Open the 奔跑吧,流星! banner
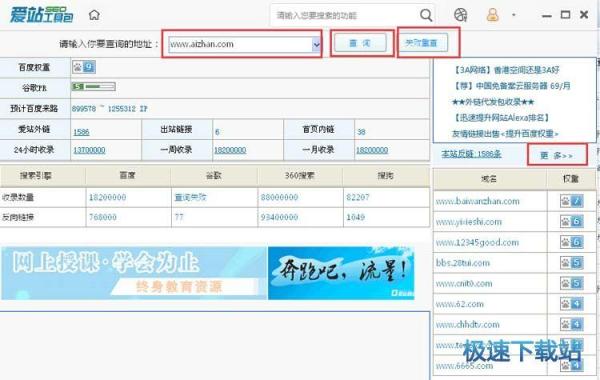The width and height of the screenshot is (600, 380). point(341,273)
